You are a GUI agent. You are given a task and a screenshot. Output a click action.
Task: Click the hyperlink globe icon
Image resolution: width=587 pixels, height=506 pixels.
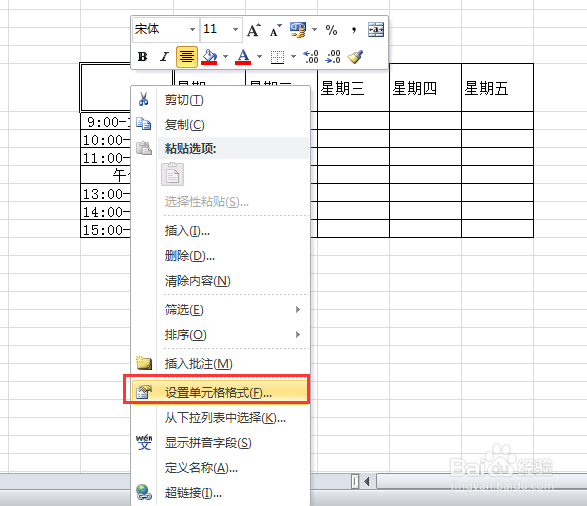(x=144, y=492)
